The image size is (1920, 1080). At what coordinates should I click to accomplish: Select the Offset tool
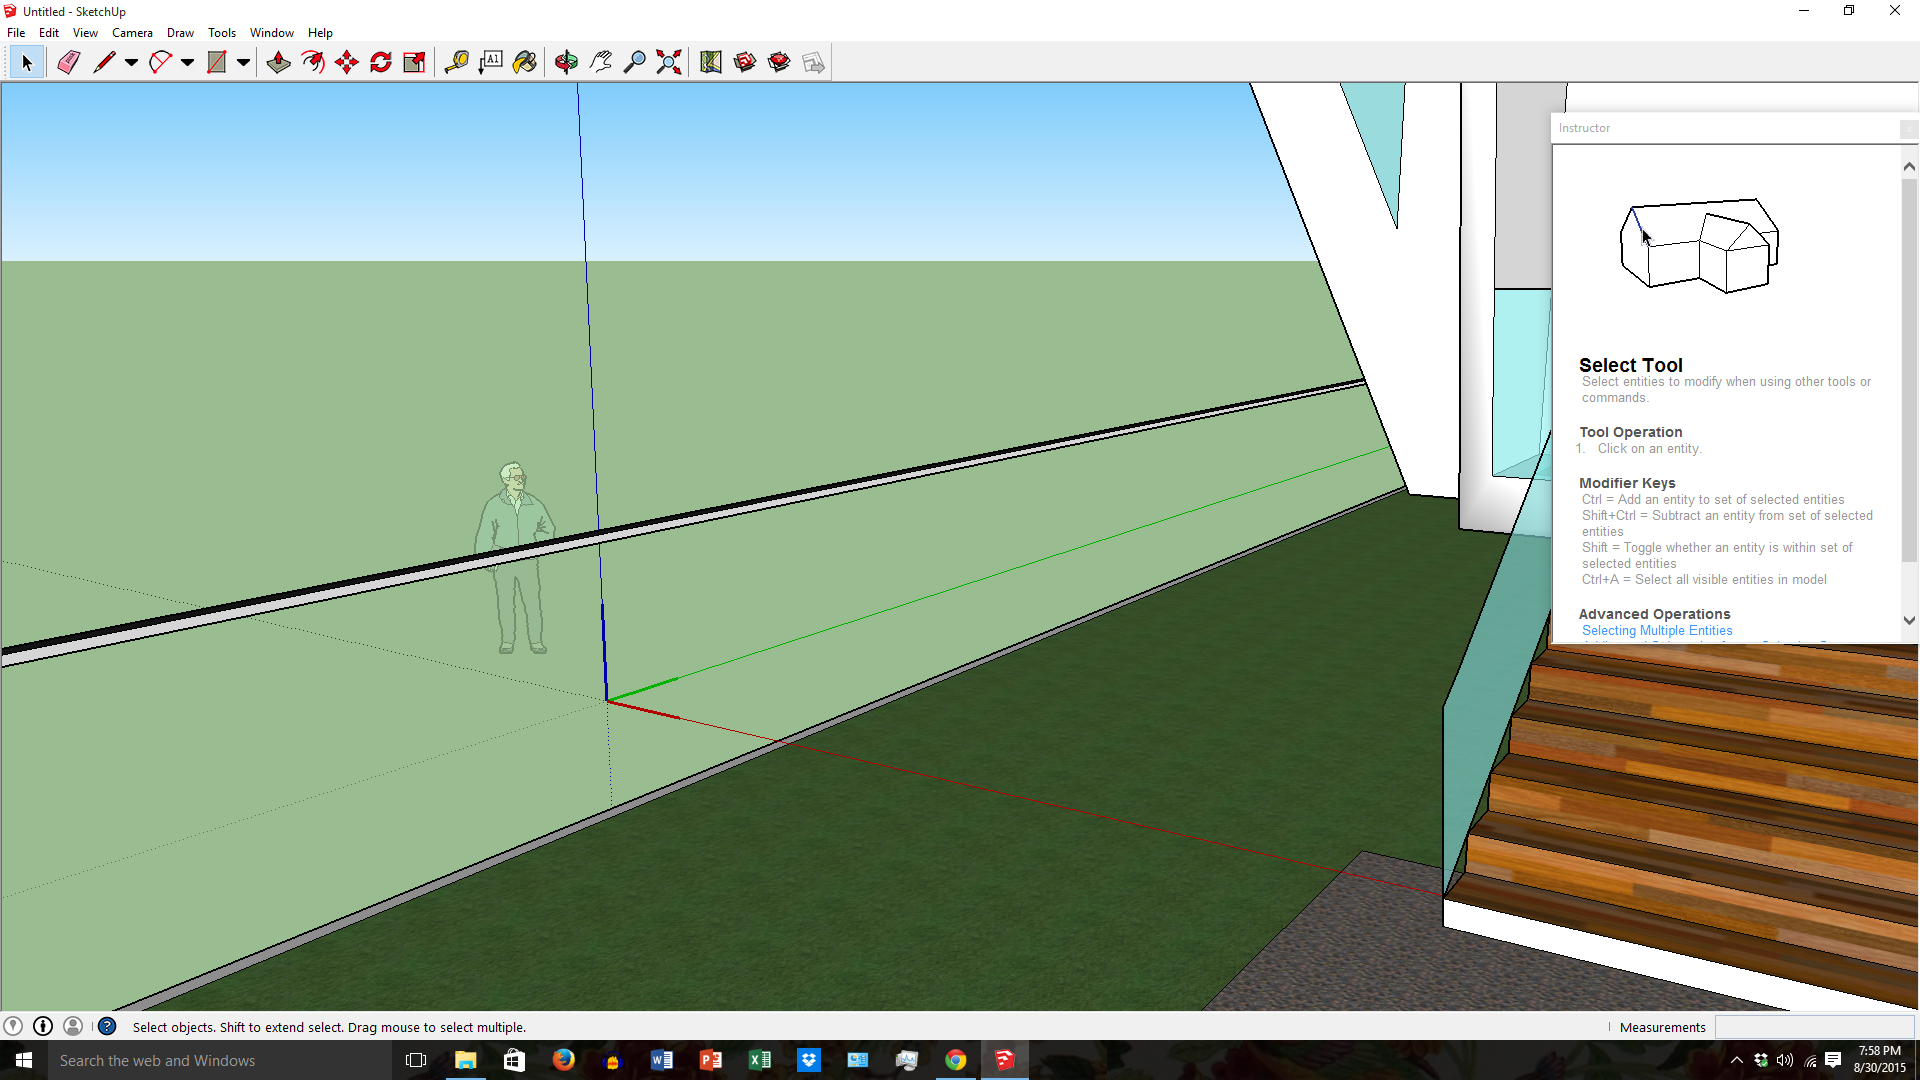pos(313,63)
